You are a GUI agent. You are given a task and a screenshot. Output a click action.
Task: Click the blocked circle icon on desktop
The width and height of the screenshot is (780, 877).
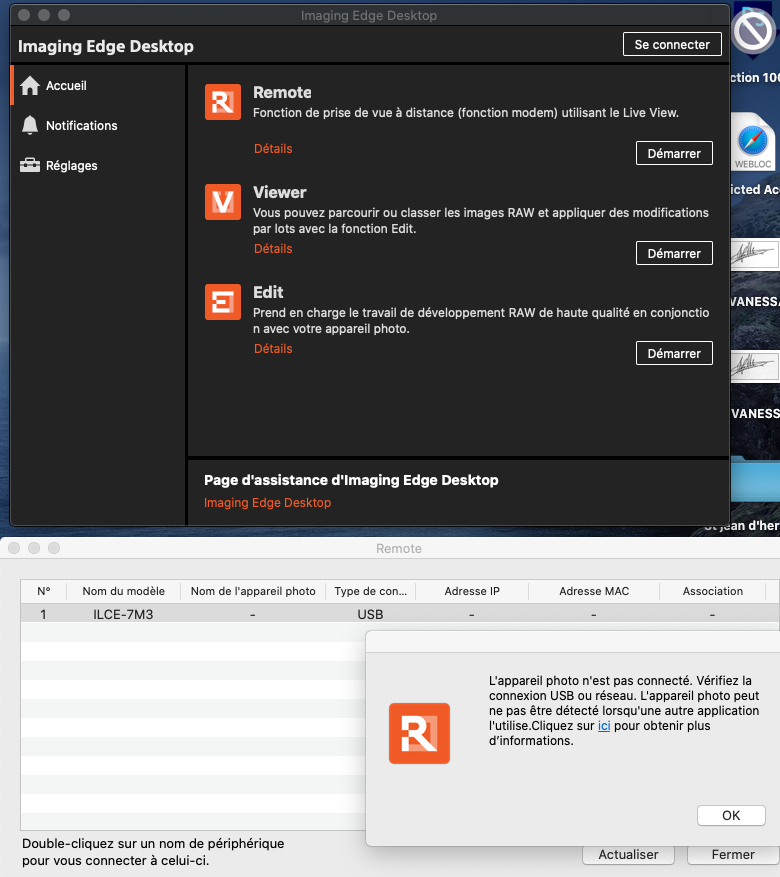pos(753,31)
